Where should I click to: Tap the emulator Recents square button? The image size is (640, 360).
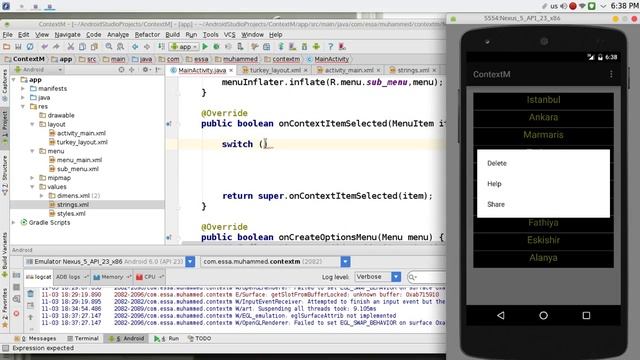(x=586, y=316)
